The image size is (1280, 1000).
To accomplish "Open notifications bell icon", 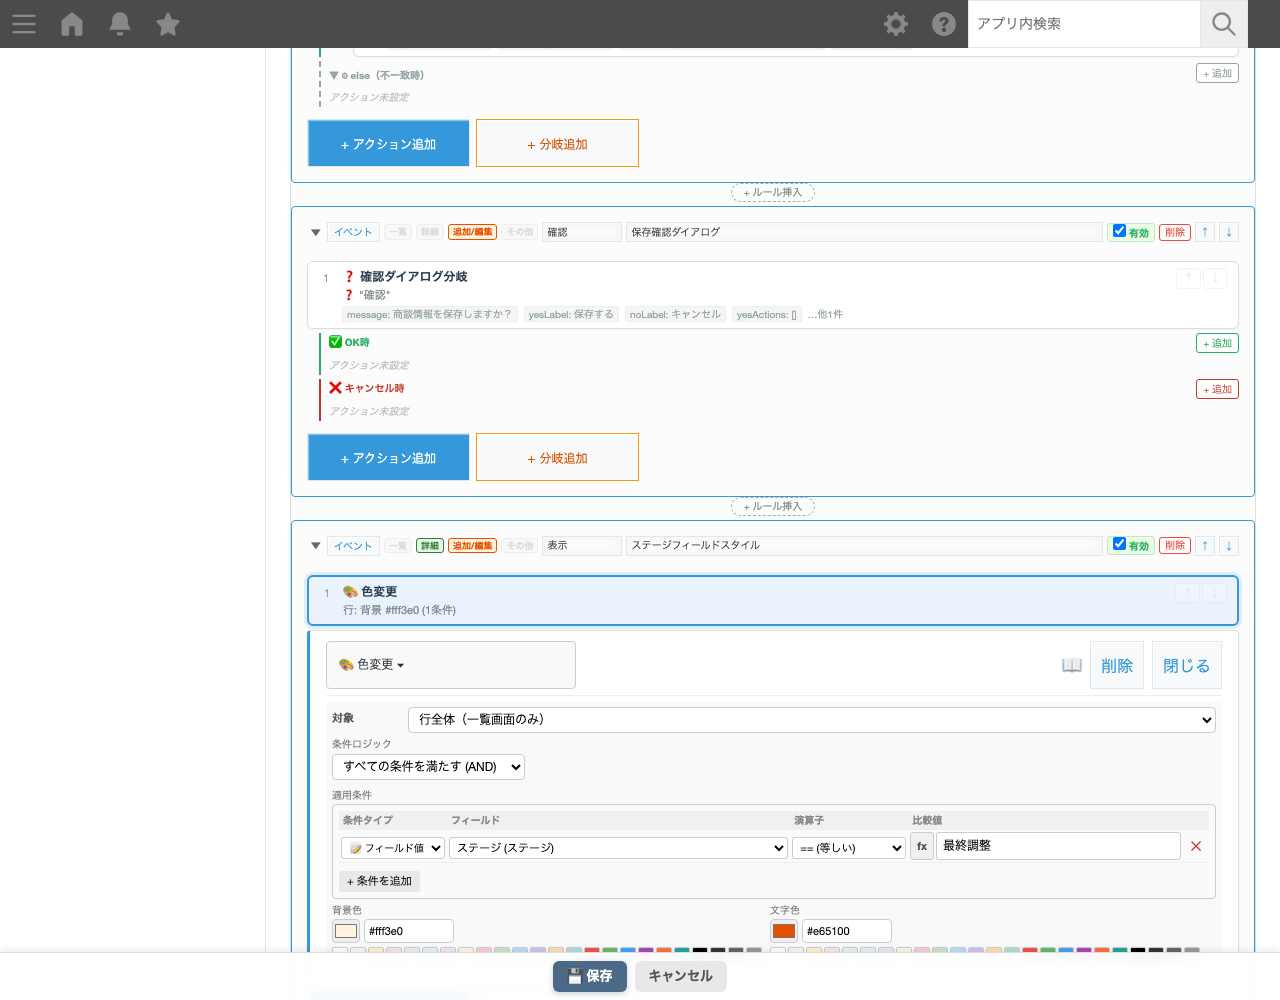I will (120, 24).
